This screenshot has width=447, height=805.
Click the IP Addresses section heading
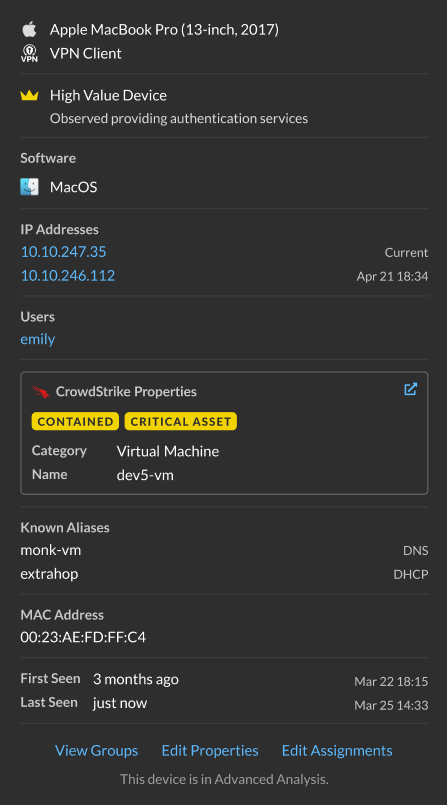[60, 229]
